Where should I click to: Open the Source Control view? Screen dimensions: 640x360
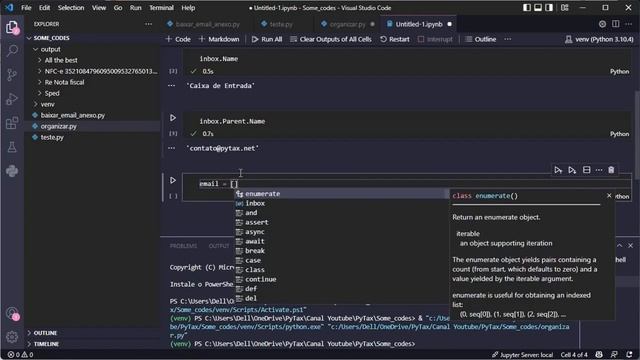point(12,75)
